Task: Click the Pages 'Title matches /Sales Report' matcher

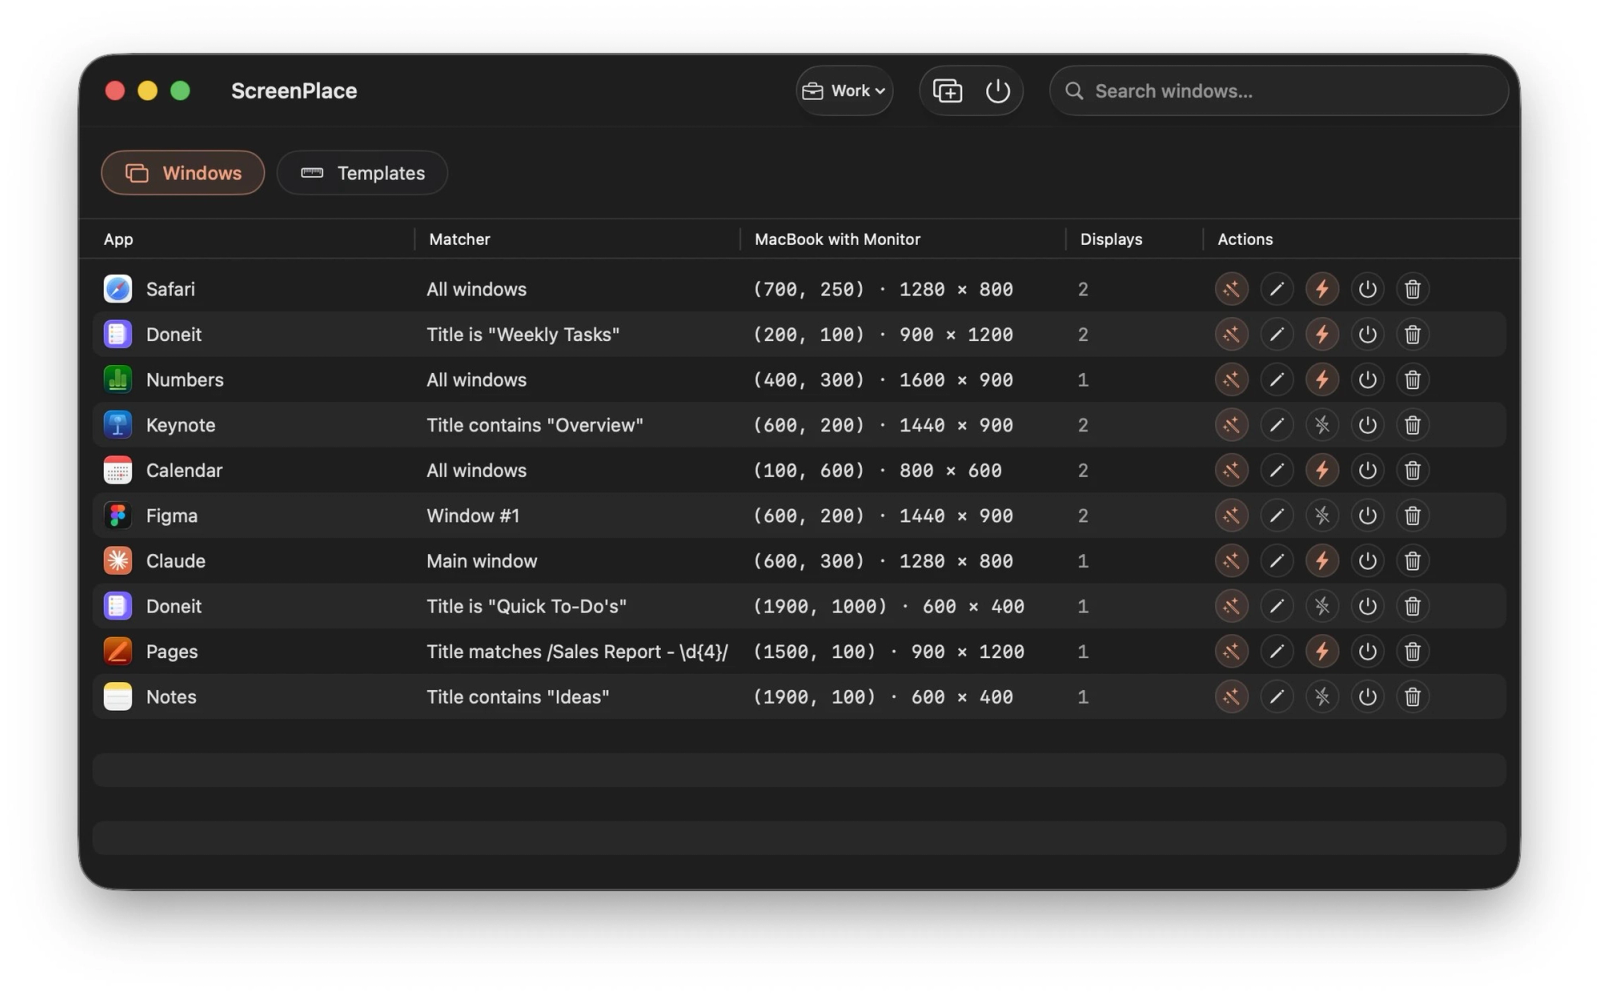Action: pyautogui.click(x=577, y=652)
